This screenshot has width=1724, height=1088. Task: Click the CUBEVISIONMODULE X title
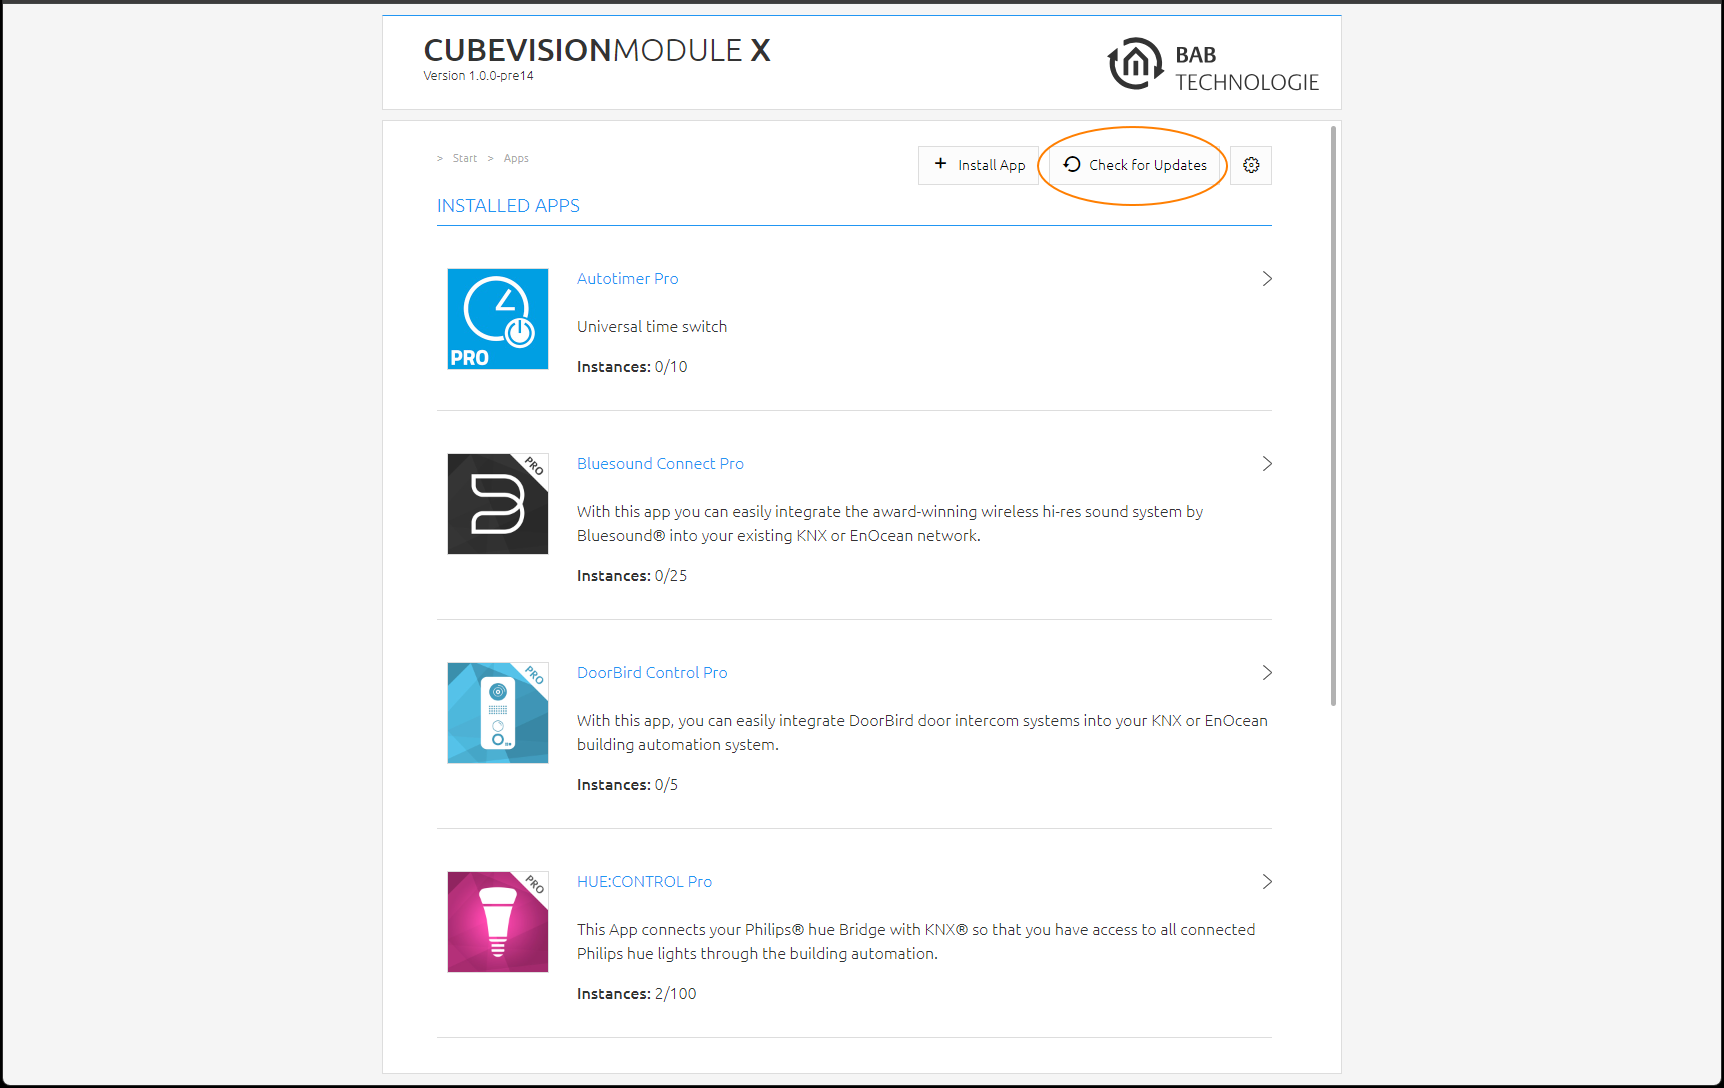coord(597,50)
